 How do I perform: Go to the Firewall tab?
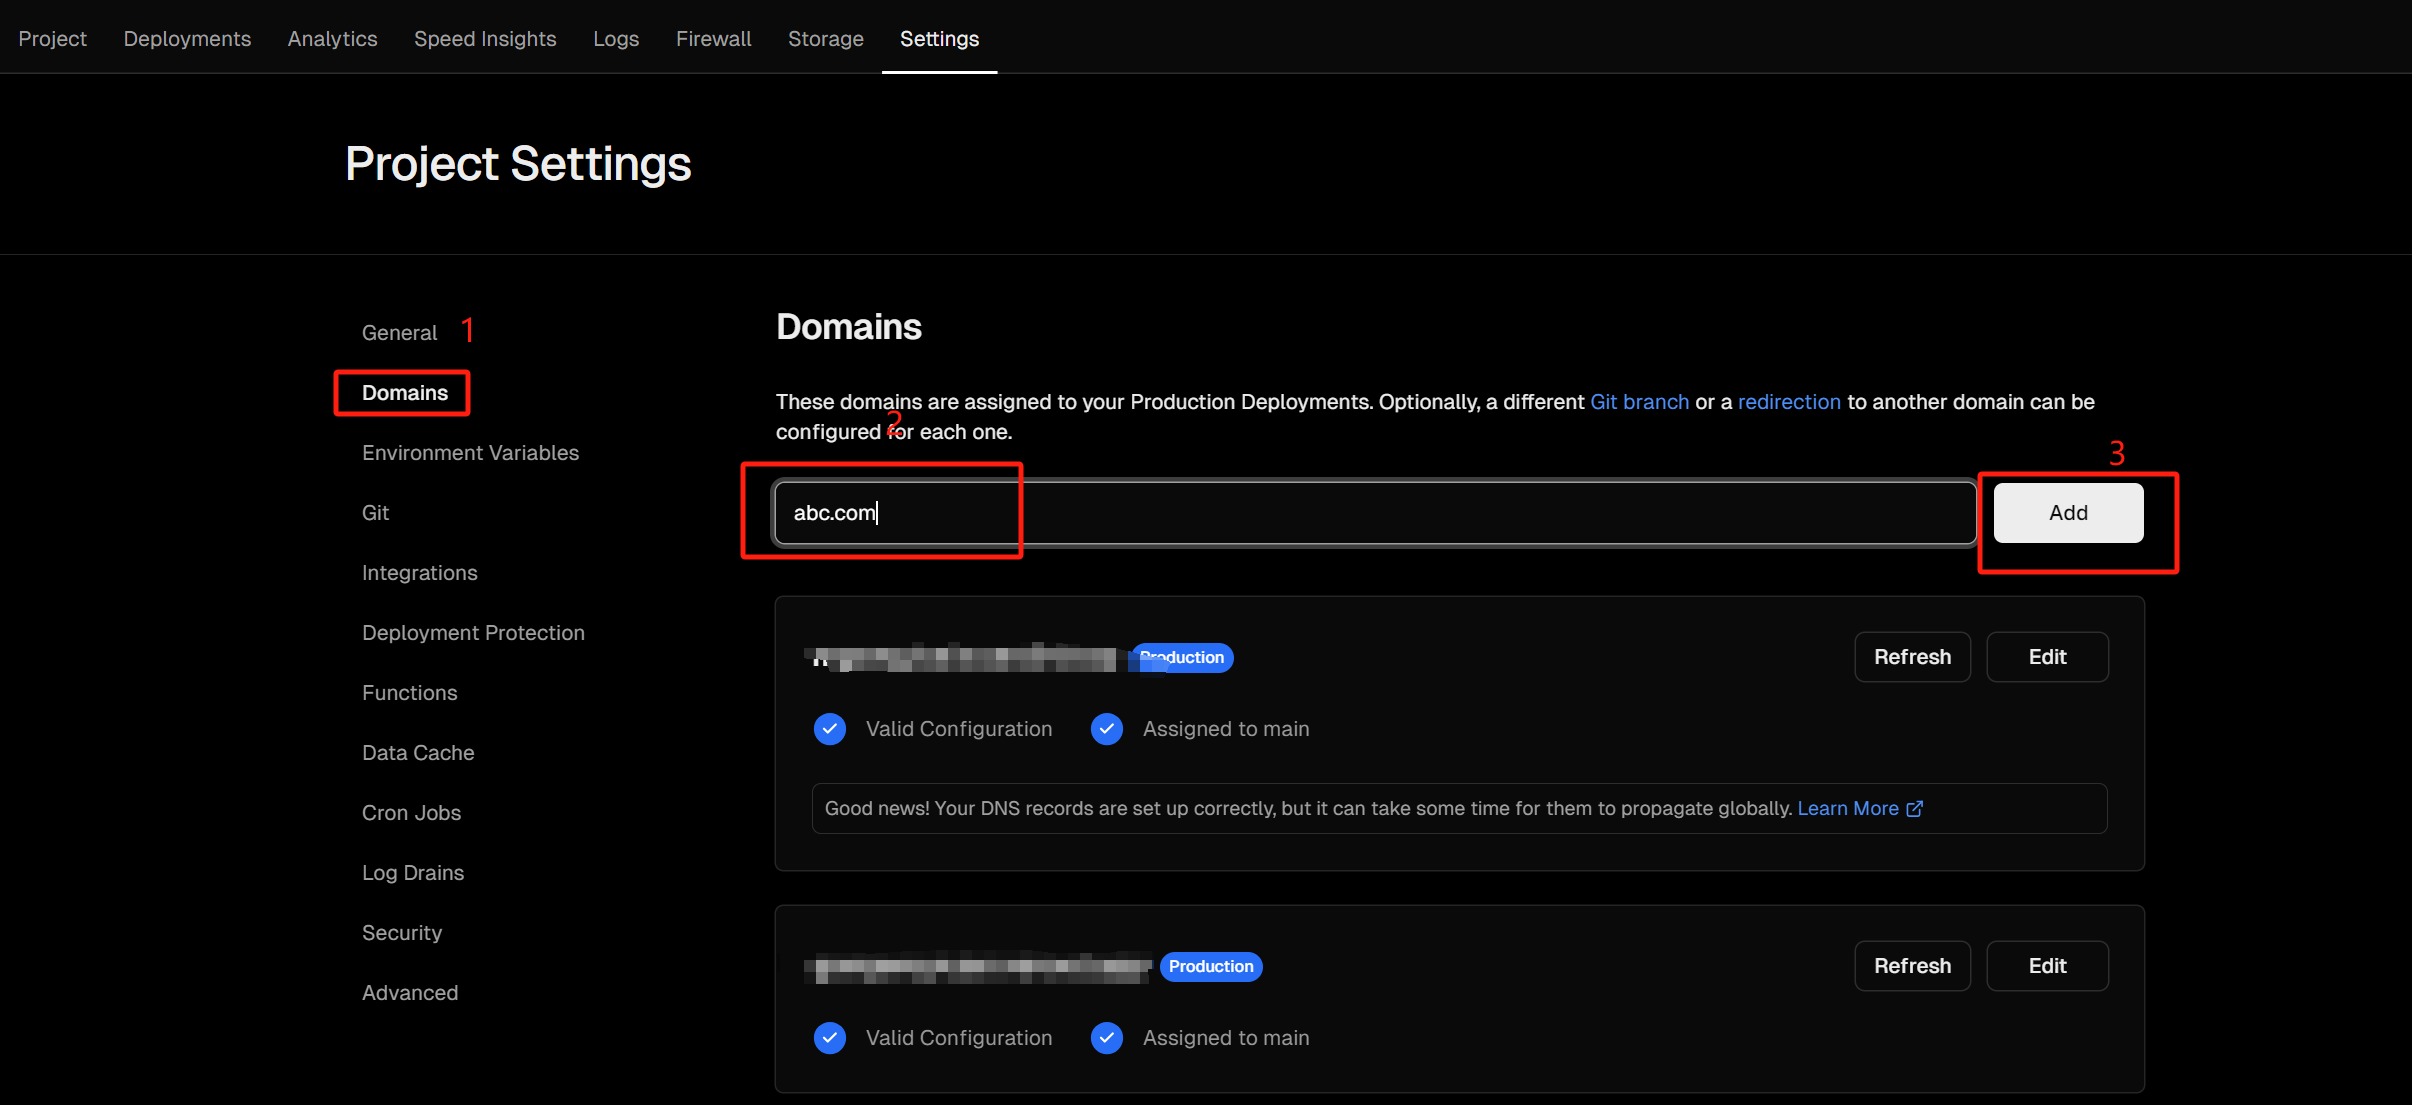pyautogui.click(x=713, y=38)
